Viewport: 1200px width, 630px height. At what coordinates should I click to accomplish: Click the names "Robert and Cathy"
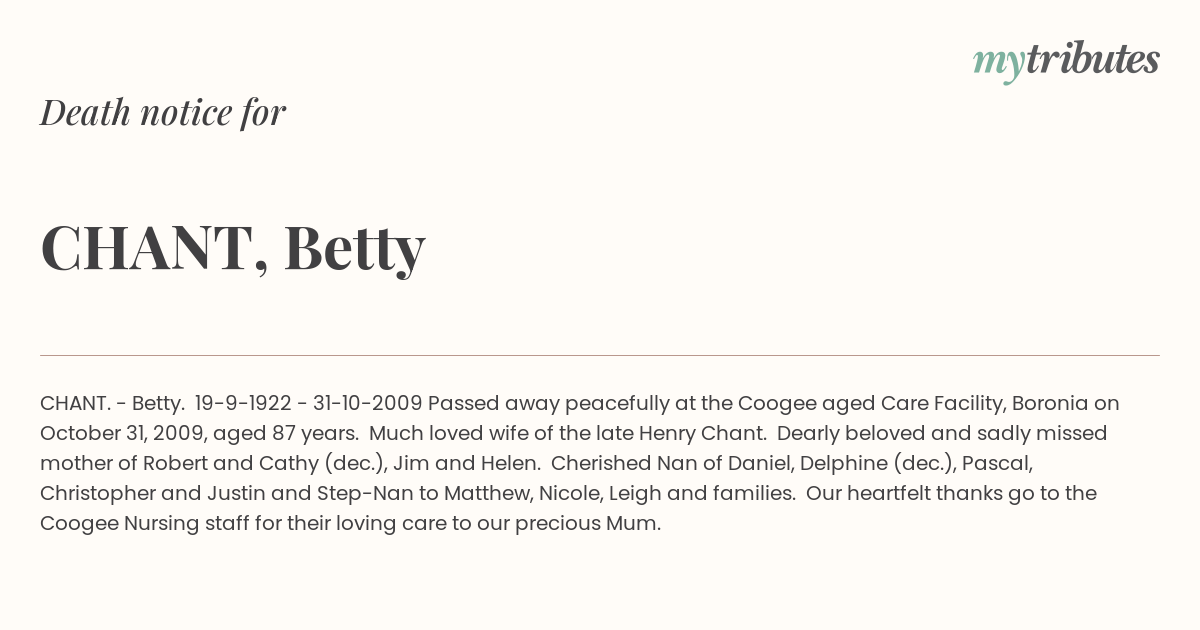[x=229, y=463]
